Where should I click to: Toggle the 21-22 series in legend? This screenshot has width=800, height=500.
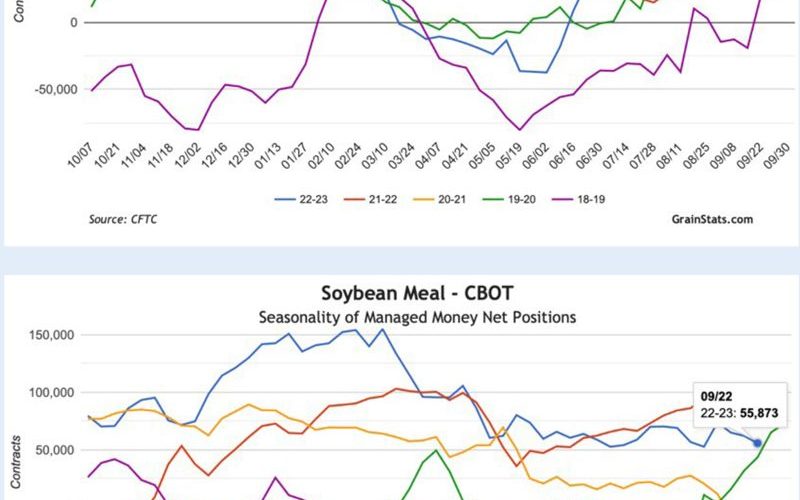click(370, 199)
